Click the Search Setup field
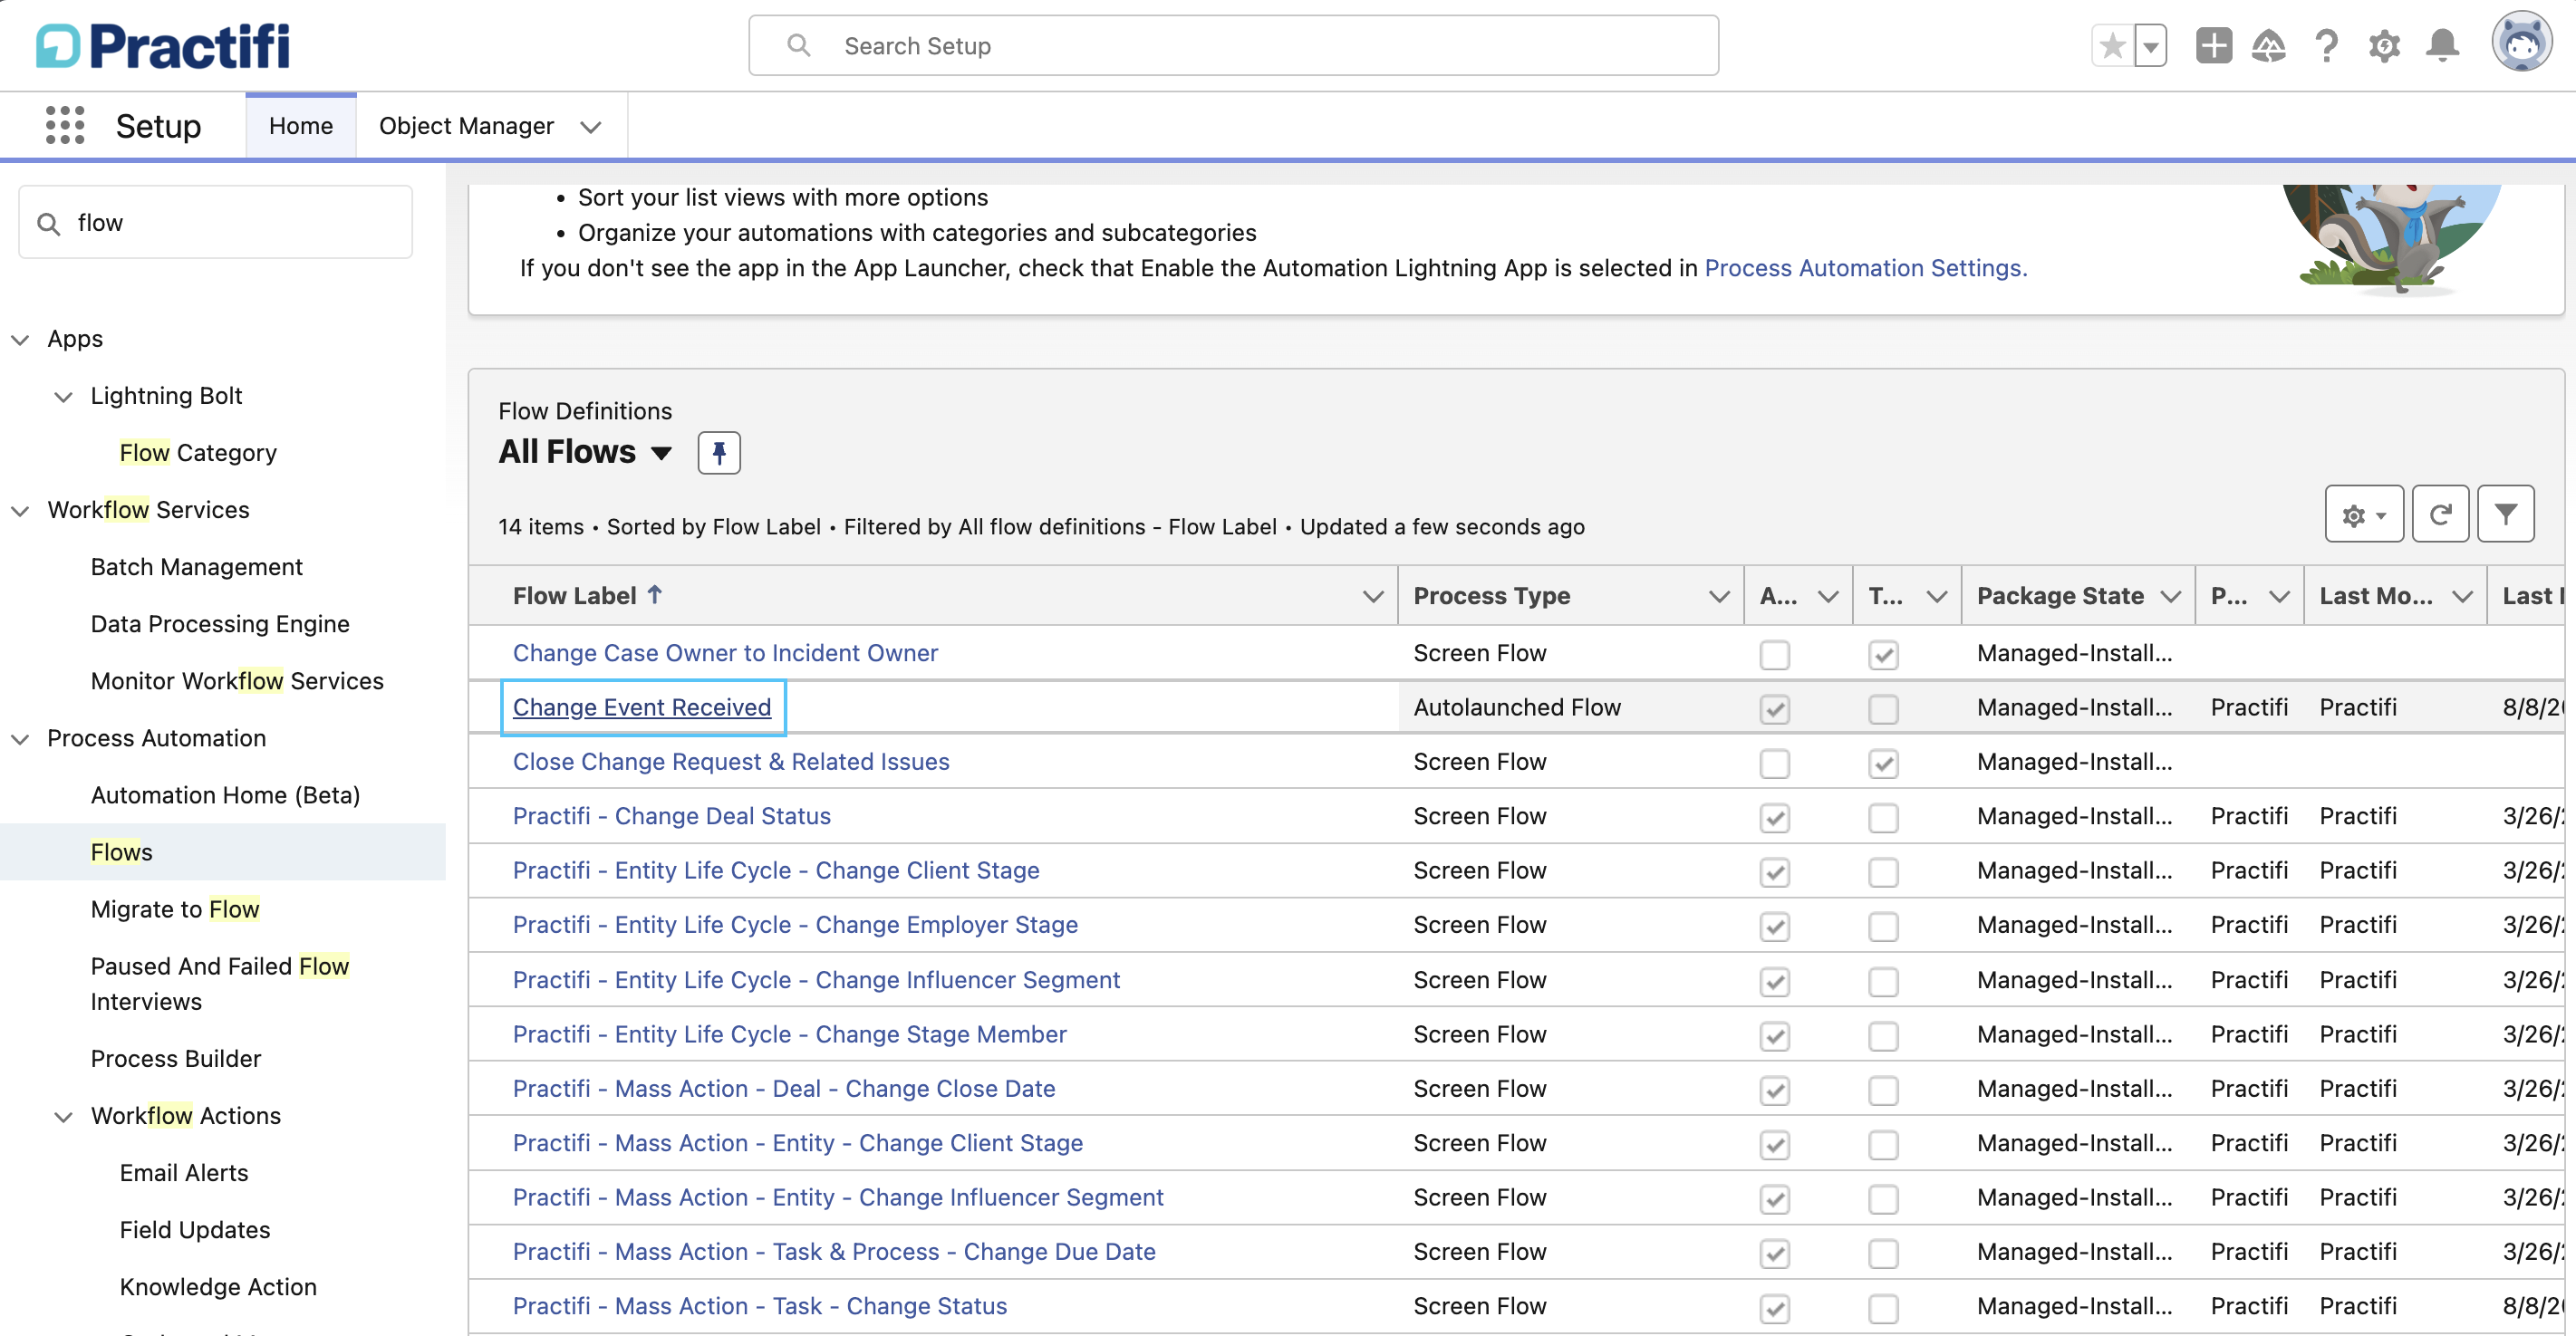Screen dimensions: 2576x1336 pyautogui.click(x=1233, y=46)
